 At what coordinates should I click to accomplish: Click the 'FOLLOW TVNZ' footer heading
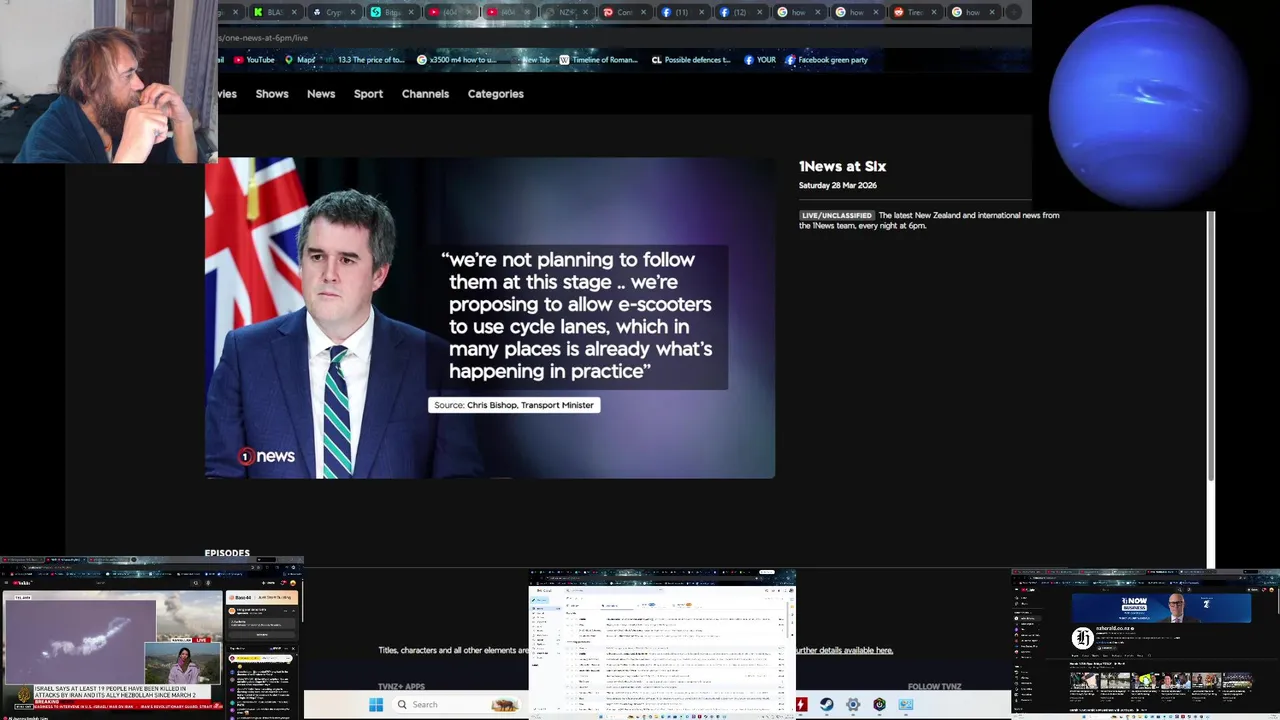tap(934, 687)
